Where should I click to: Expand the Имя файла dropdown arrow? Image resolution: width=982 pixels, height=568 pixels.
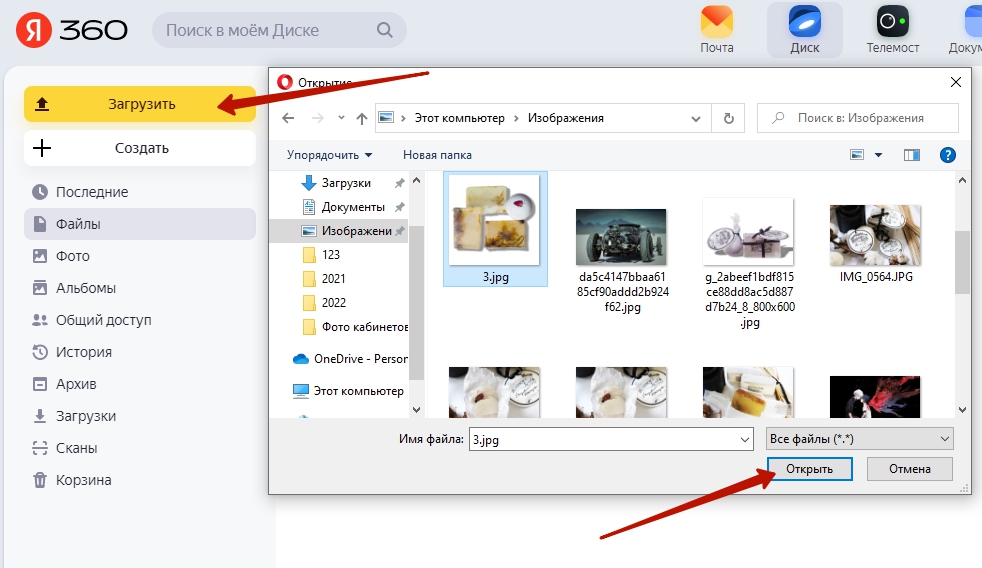745,440
